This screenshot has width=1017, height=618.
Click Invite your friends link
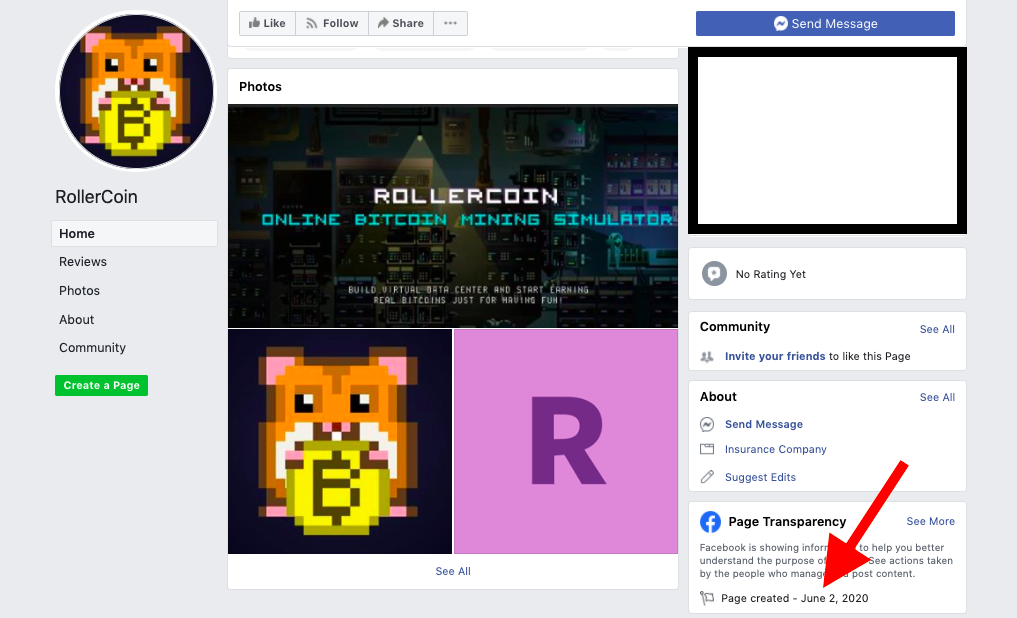775,356
